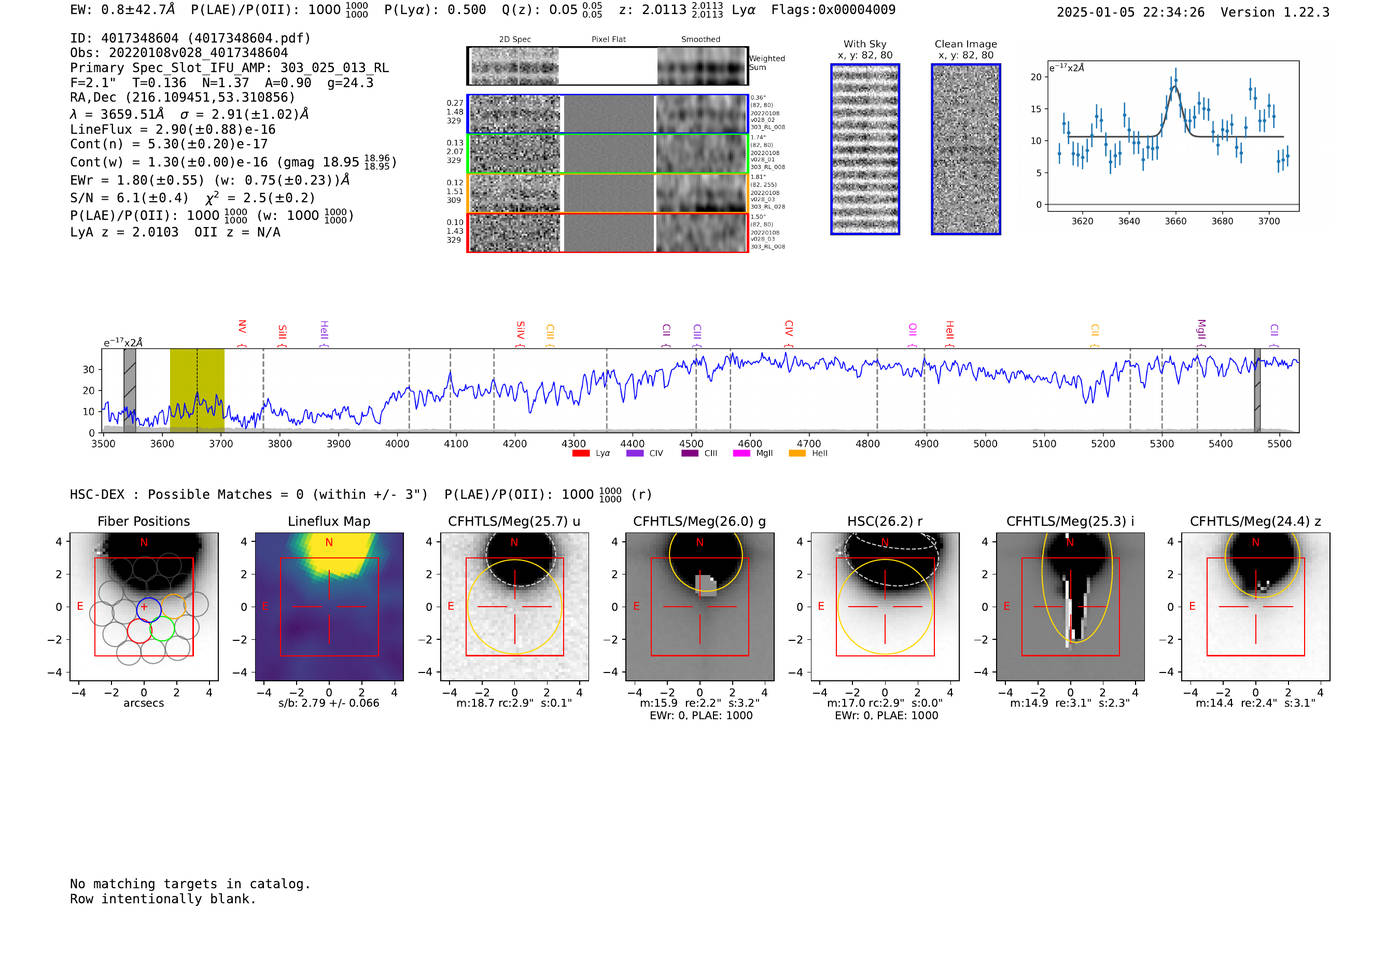Click the 2025-01-05 22:34:26 timestamp
This screenshot has height=953, width=1400.
point(1130,13)
